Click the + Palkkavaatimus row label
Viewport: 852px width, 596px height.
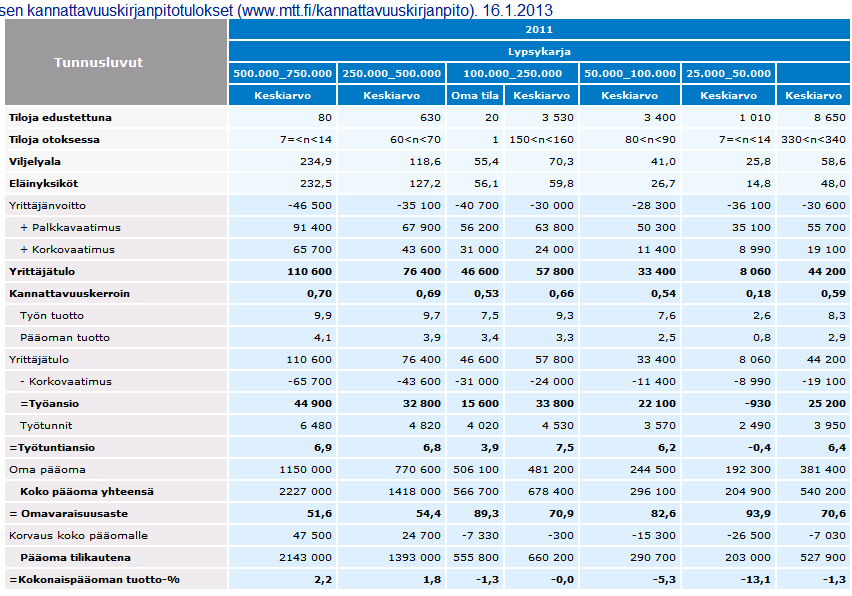[x=71, y=228]
